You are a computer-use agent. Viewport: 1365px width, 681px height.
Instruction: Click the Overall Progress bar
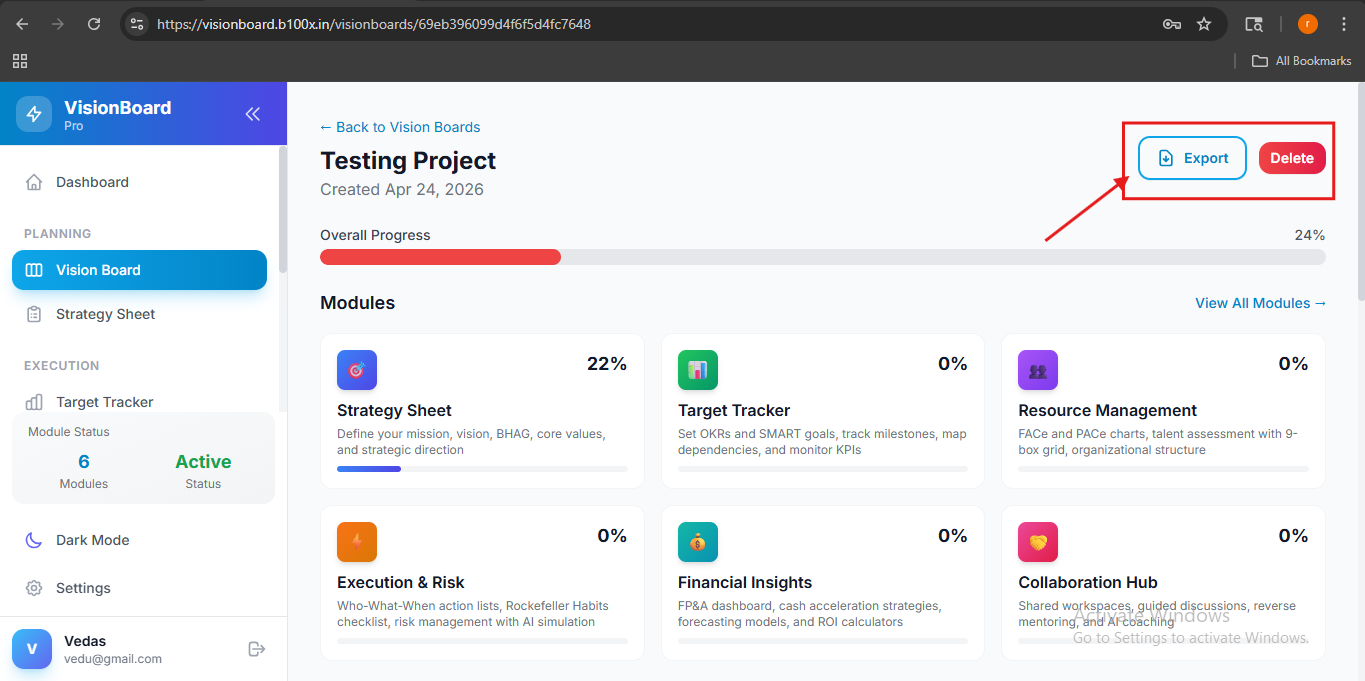point(823,257)
